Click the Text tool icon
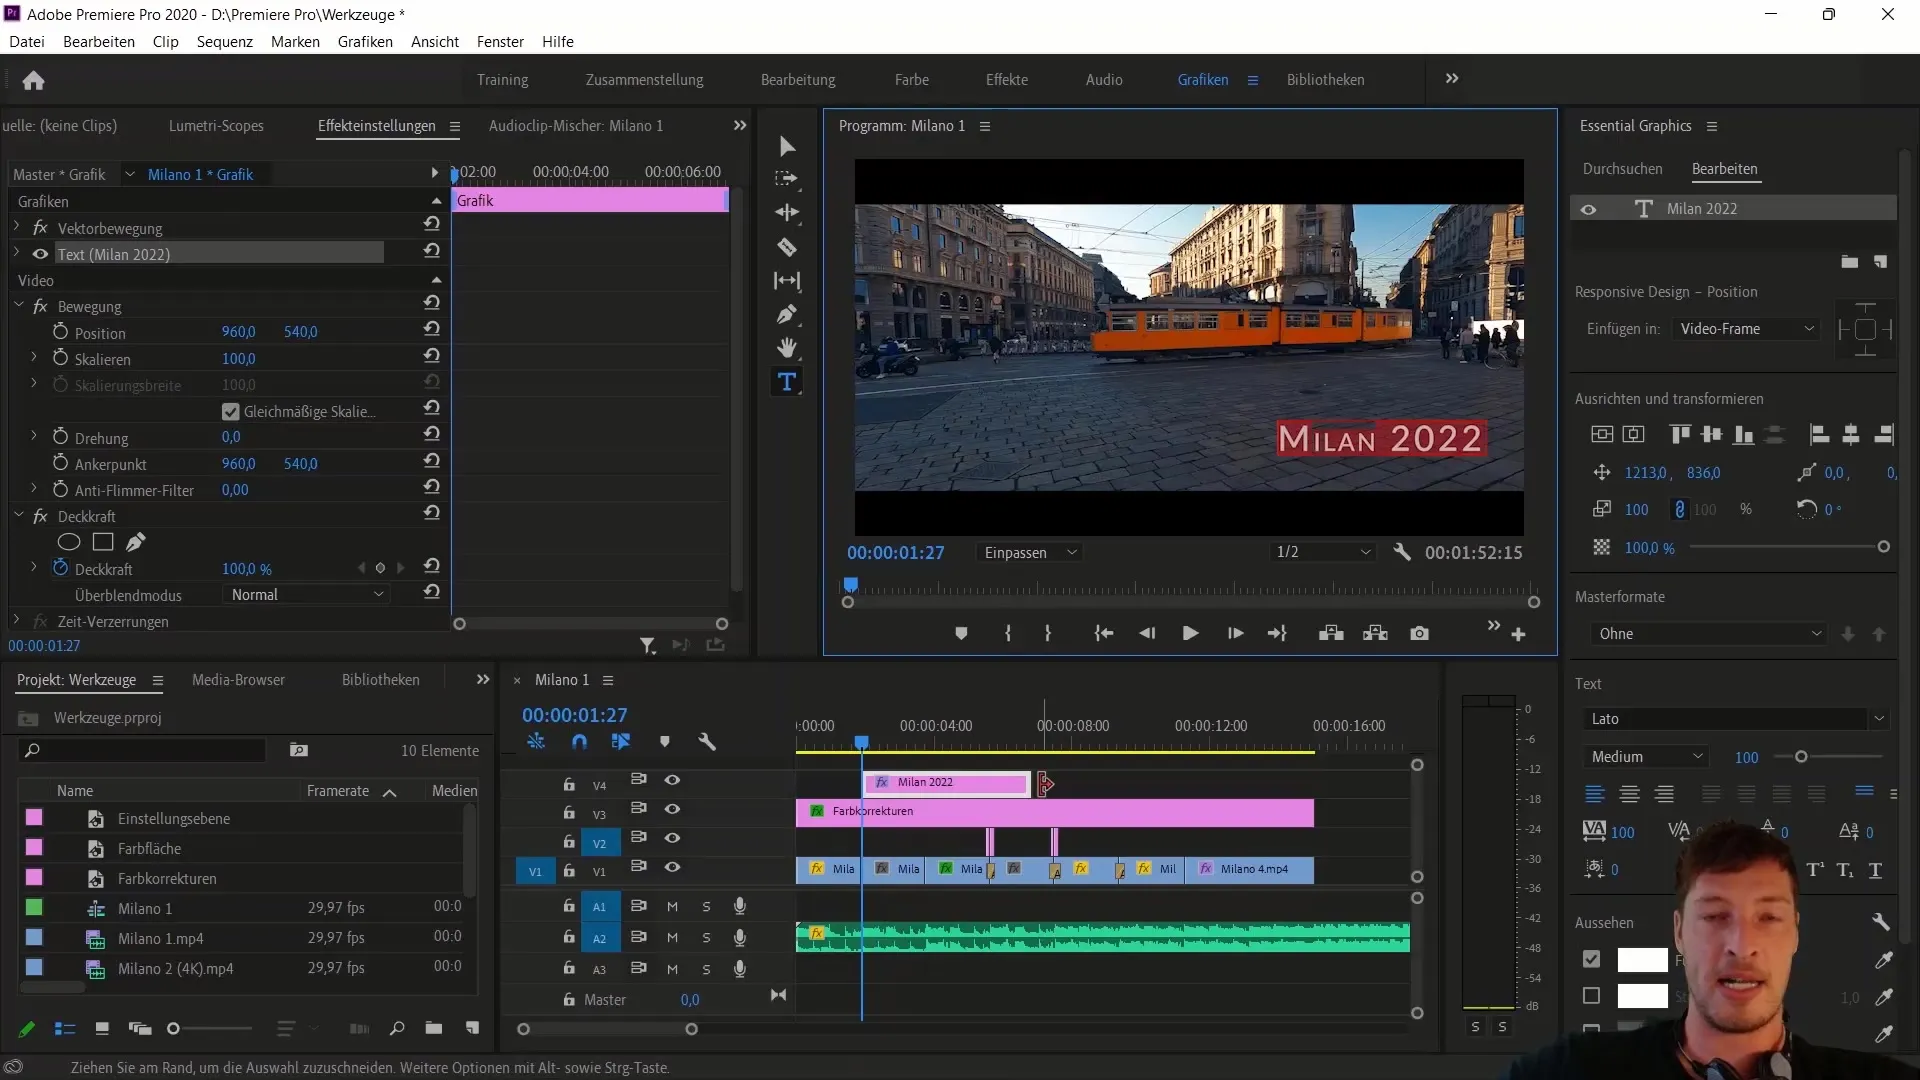The width and height of the screenshot is (1920, 1080). click(787, 382)
